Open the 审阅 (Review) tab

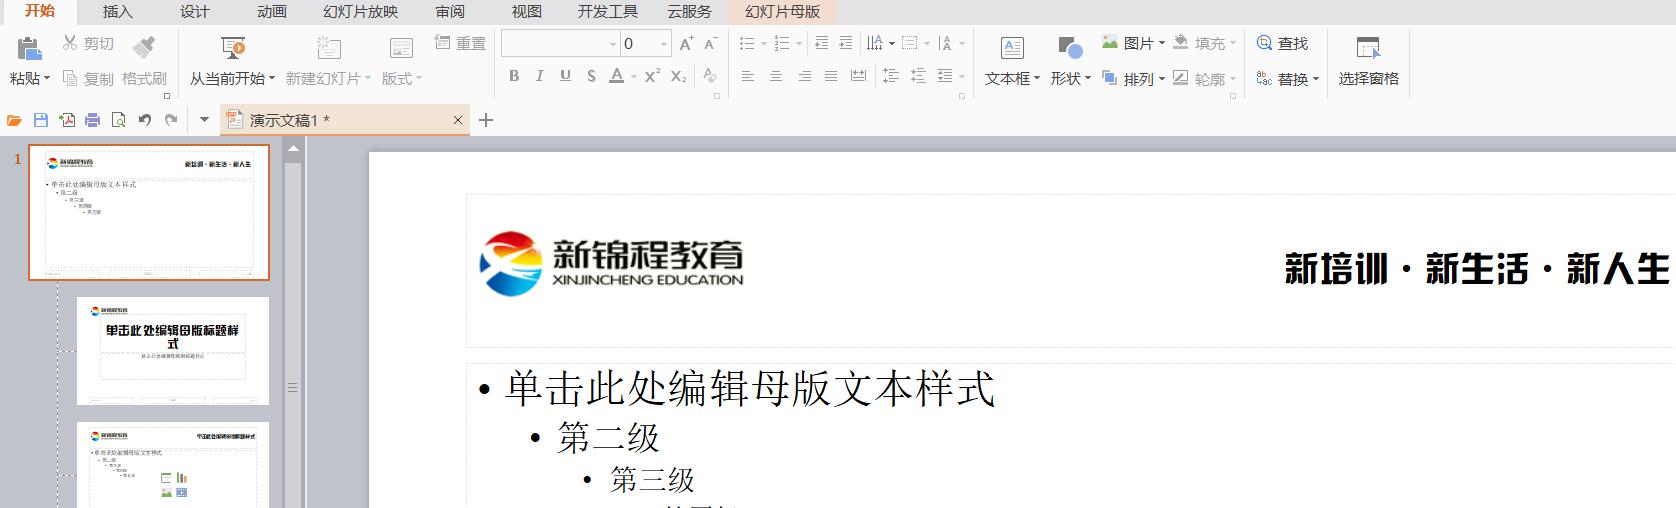tap(450, 12)
